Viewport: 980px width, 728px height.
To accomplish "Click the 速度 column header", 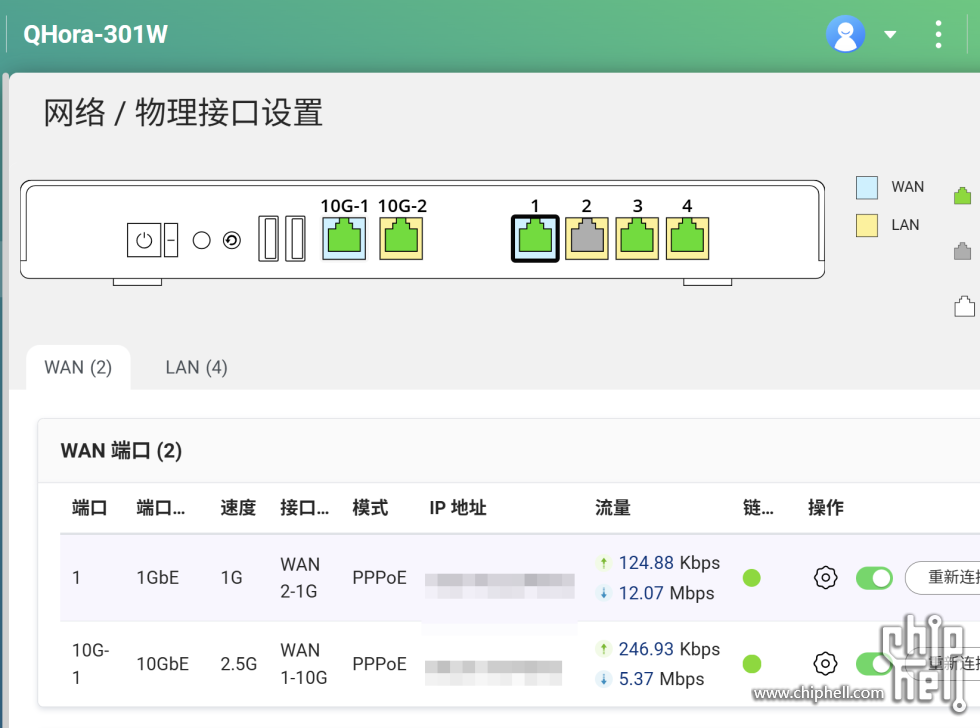I will click(x=238, y=507).
